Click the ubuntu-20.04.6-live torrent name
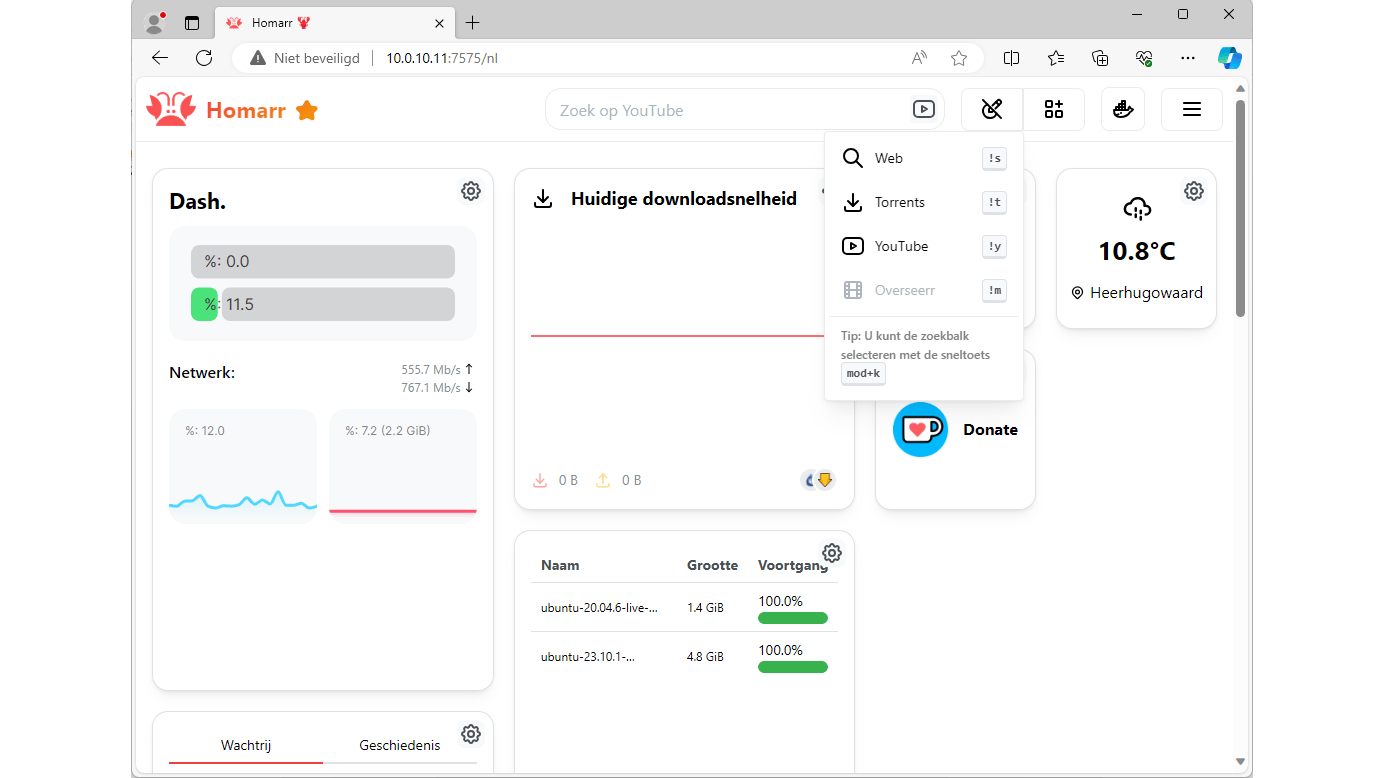This screenshot has width=1383, height=778. coord(599,607)
